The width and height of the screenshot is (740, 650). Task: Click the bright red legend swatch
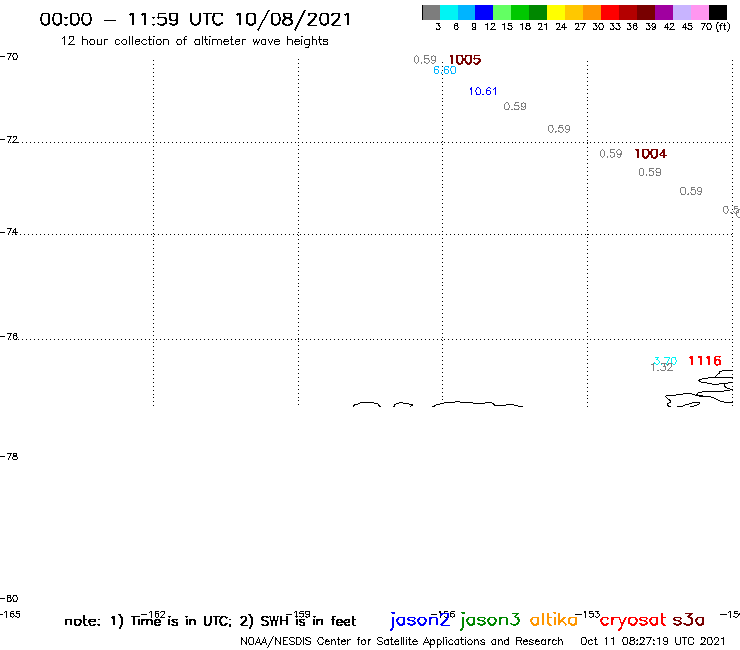[610, 12]
